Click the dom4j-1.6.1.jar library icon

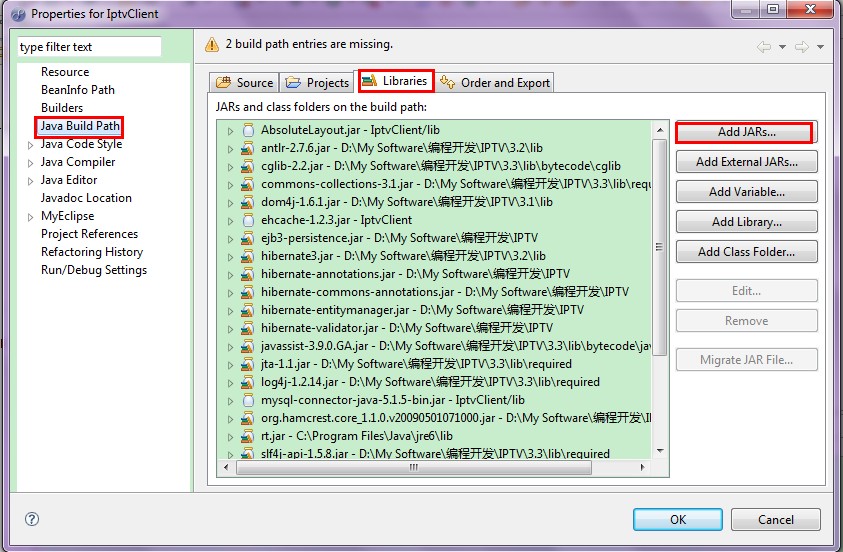[x=248, y=202]
